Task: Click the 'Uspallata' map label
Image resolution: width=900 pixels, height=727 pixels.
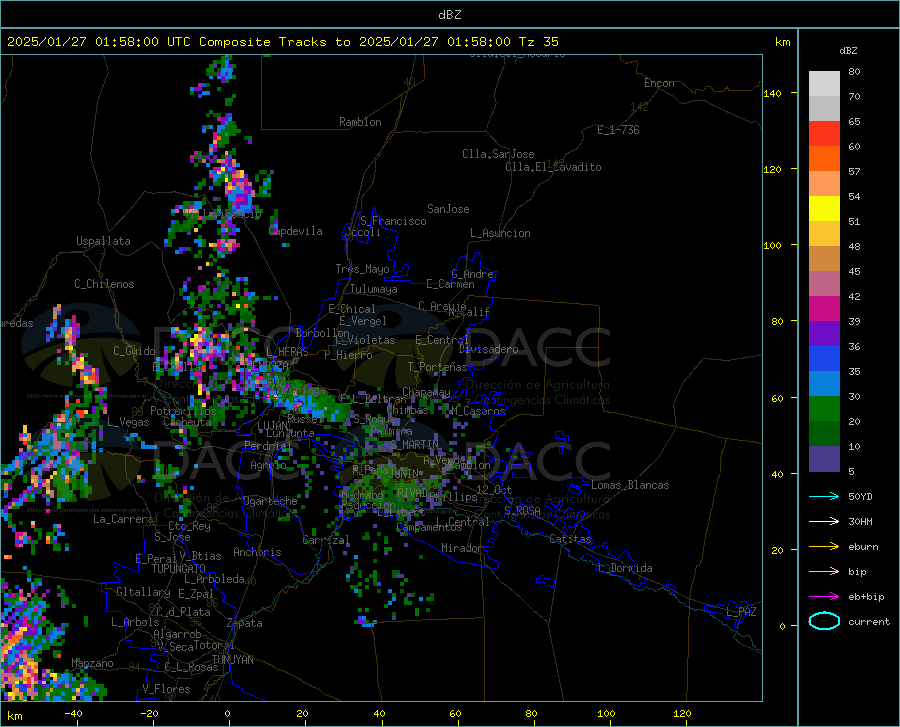Action: (x=103, y=241)
